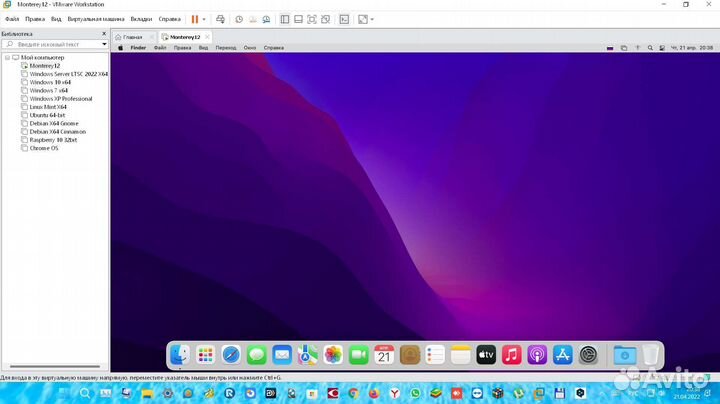Switch to the 'Главная' tab

click(131, 37)
